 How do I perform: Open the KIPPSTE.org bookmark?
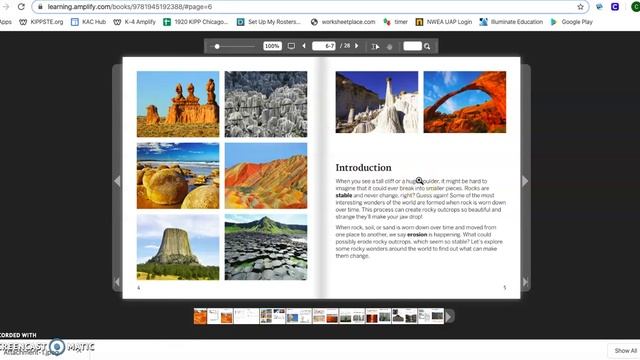(x=41, y=22)
